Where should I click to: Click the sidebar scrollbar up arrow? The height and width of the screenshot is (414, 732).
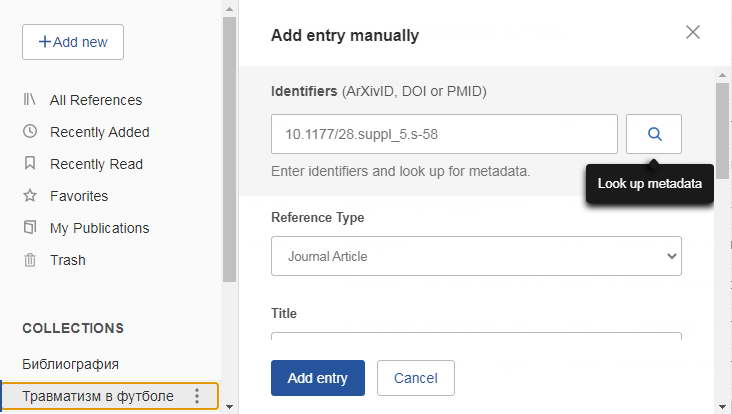[x=229, y=8]
